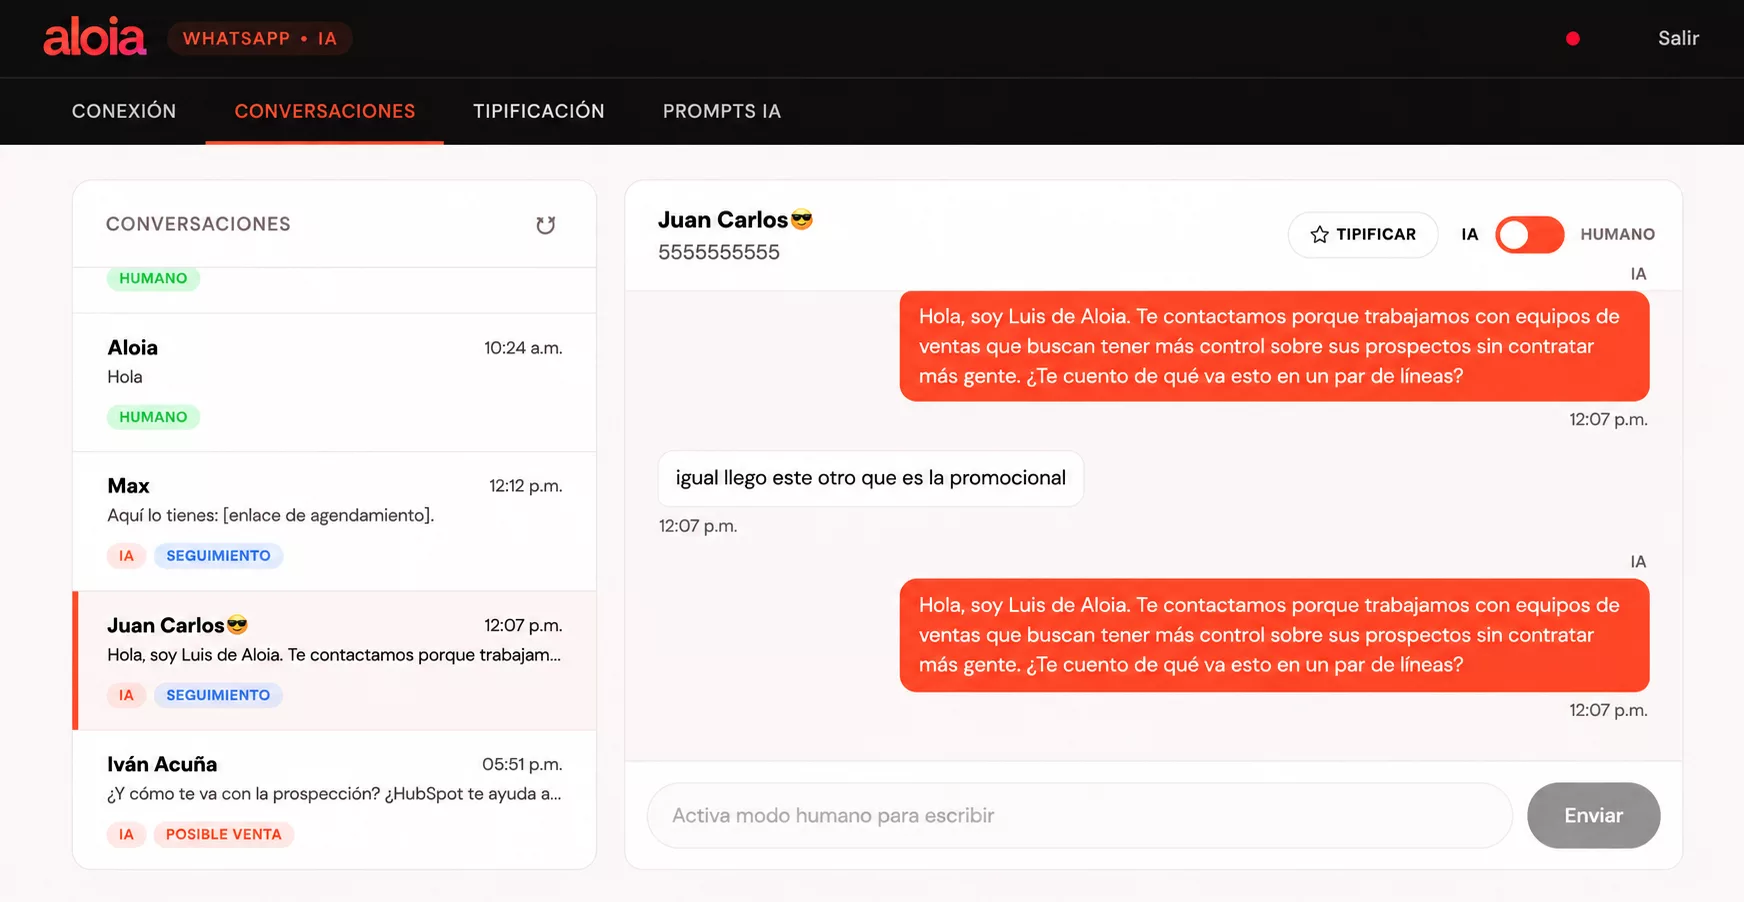Click Iván Acuña's HubSpot preview text
The width and height of the screenshot is (1744, 902).
(334, 793)
